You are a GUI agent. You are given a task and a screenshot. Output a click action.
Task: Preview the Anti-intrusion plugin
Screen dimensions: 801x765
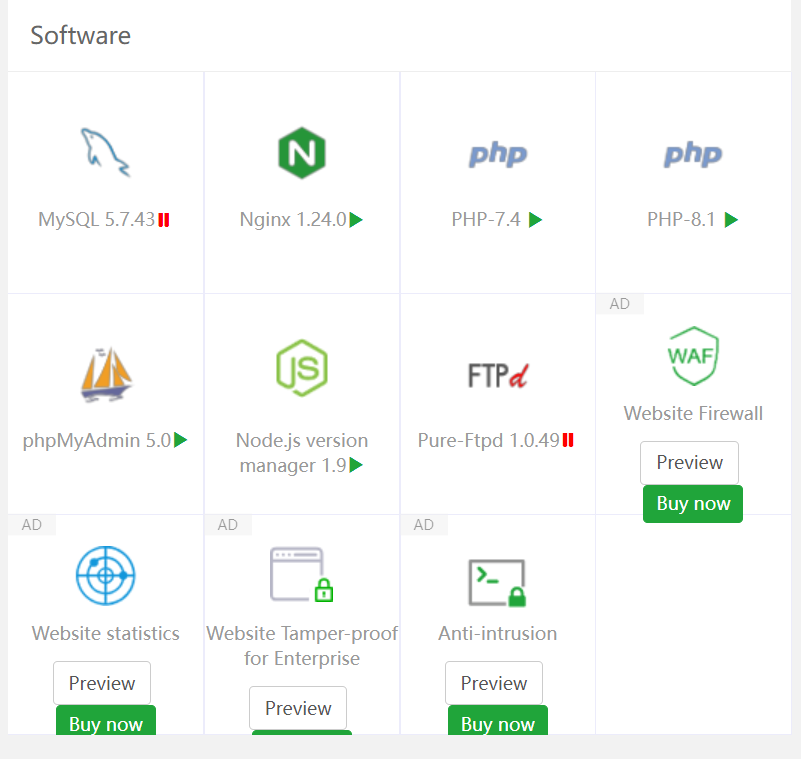click(x=494, y=683)
